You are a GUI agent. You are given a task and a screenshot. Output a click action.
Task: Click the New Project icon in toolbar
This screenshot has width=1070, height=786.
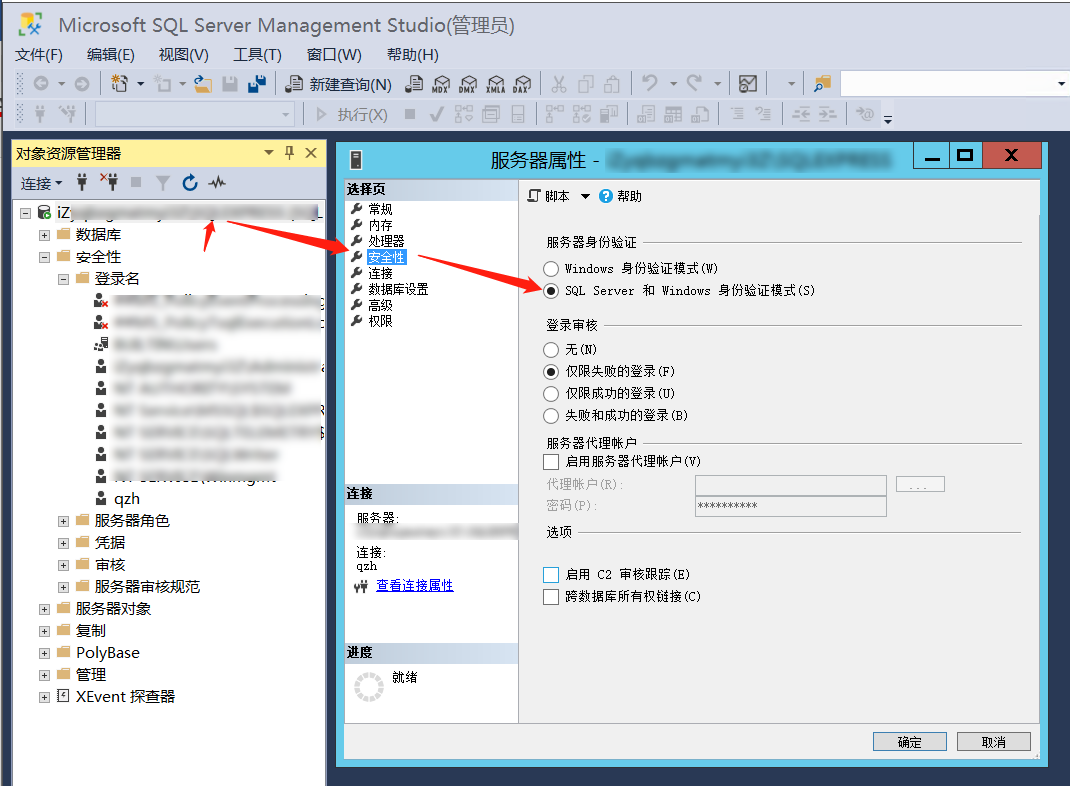[119, 84]
